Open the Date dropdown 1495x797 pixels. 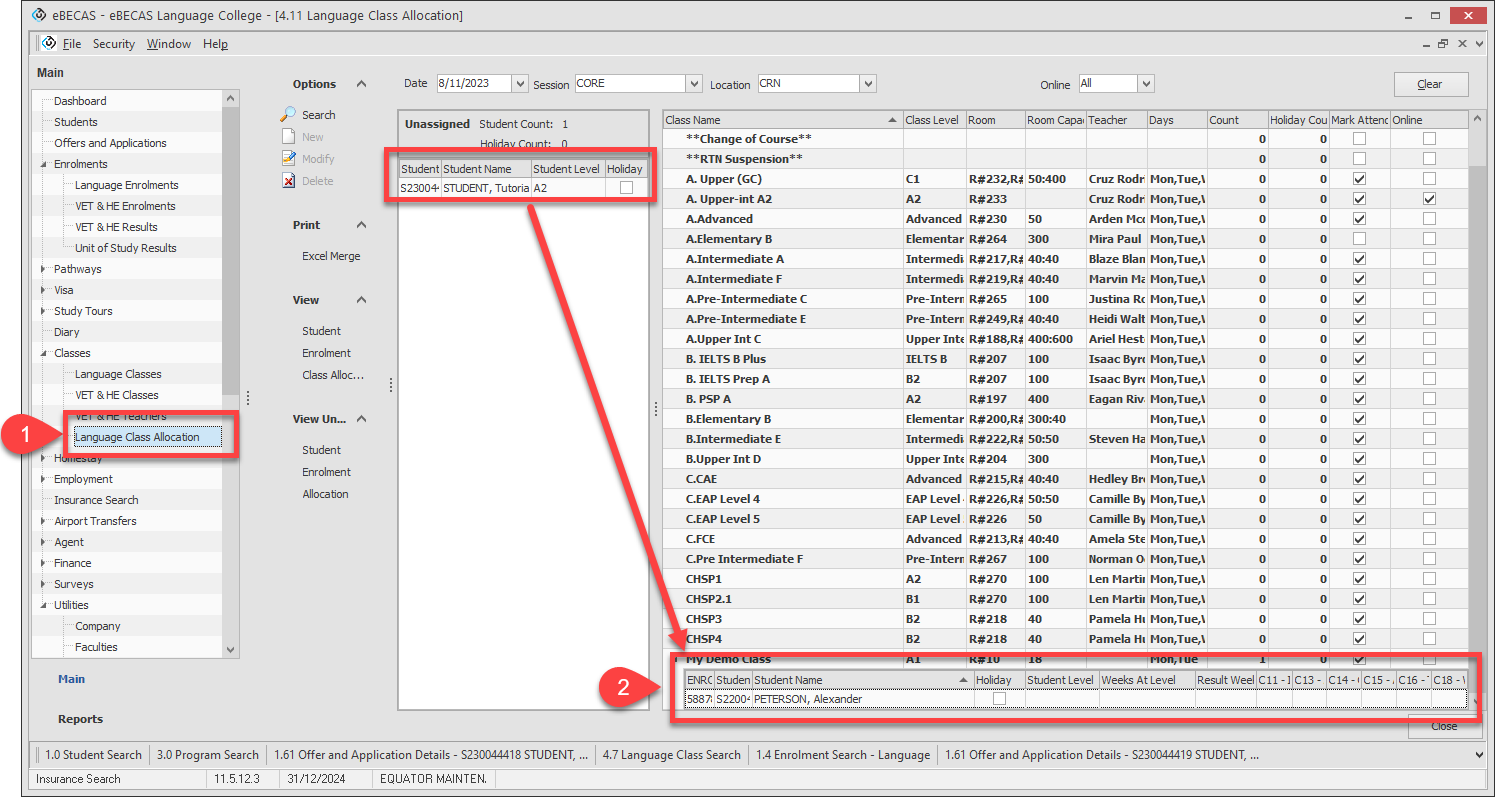(519, 84)
